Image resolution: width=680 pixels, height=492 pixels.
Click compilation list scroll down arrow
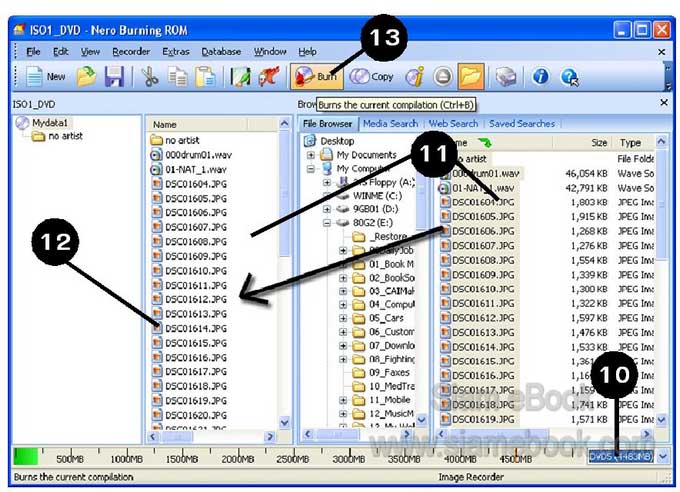pyautogui.click(x=284, y=422)
